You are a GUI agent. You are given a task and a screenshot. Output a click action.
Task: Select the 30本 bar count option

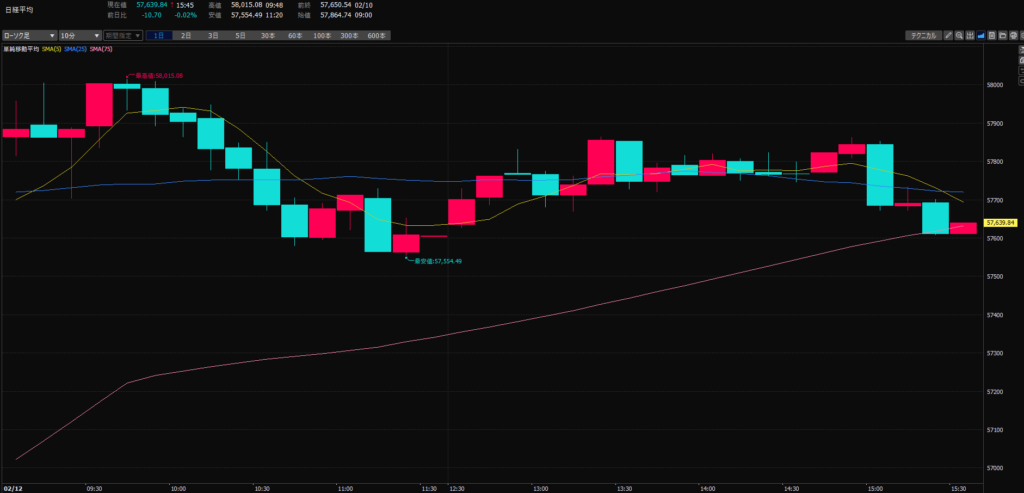(268, 35)
